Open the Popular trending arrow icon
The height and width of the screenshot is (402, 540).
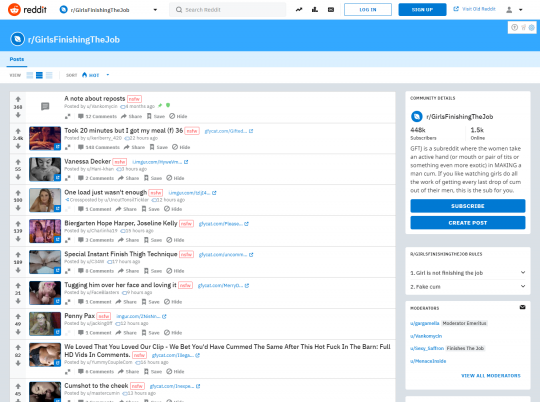[299, 10]
